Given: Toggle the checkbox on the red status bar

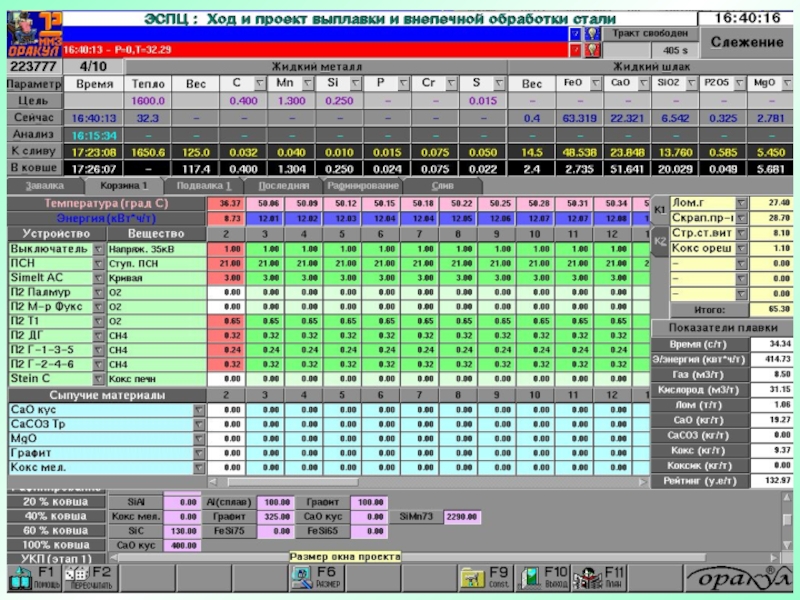Looking at the screenshot, I should pos(575,49).
